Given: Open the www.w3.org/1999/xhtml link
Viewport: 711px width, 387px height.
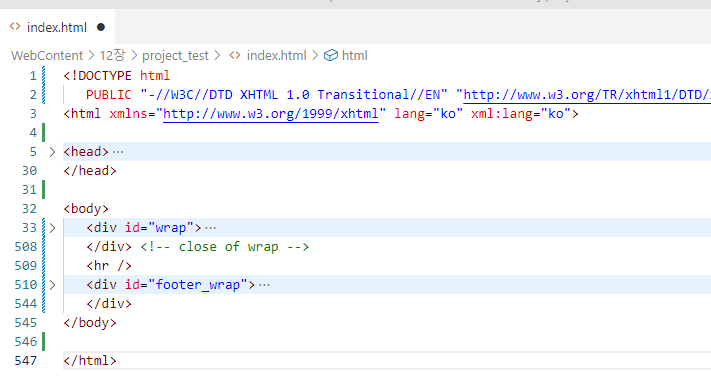Looking at the screenshot, I should 270,113.
